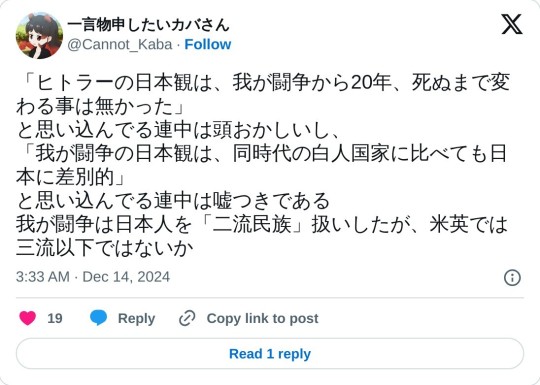Click the final line 三流以下ではないか
Screen dimensions: 540x385
pyautogui.click(x=104, y=248)
